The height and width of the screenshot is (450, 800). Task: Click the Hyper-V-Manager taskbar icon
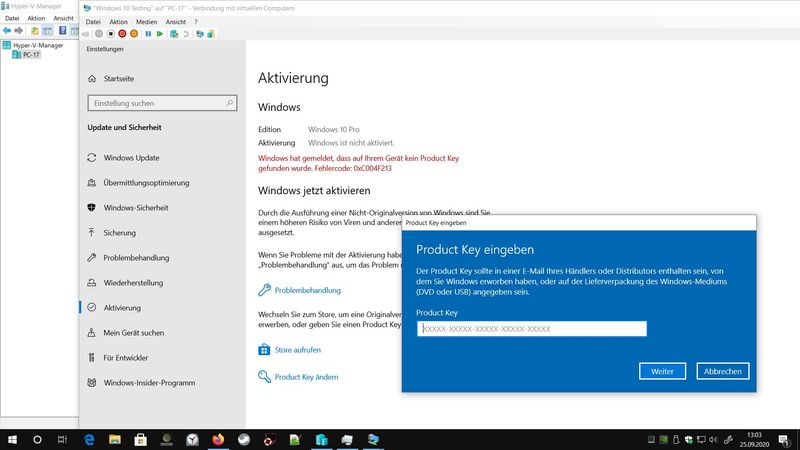[x=321, y=439]
